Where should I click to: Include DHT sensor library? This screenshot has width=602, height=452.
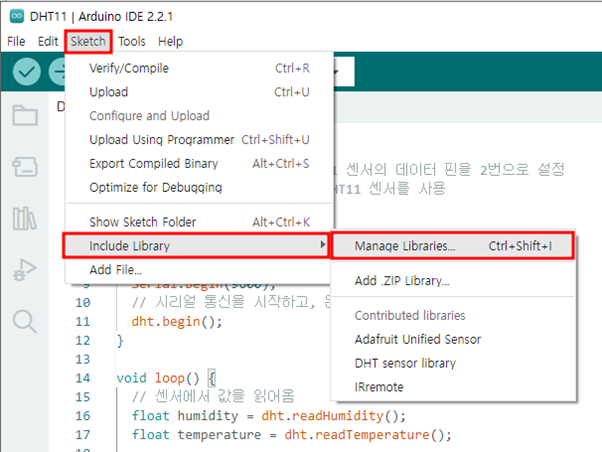tap(453, 363)
